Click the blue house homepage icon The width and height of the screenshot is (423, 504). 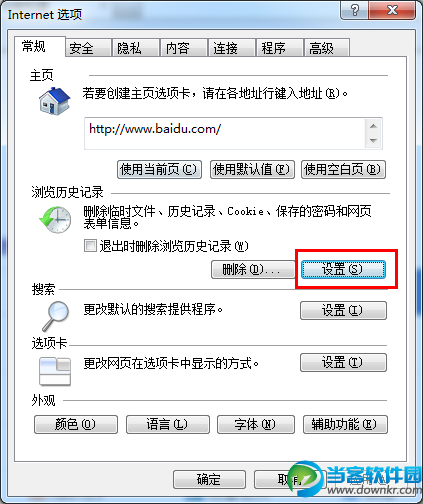pos(55,101)
